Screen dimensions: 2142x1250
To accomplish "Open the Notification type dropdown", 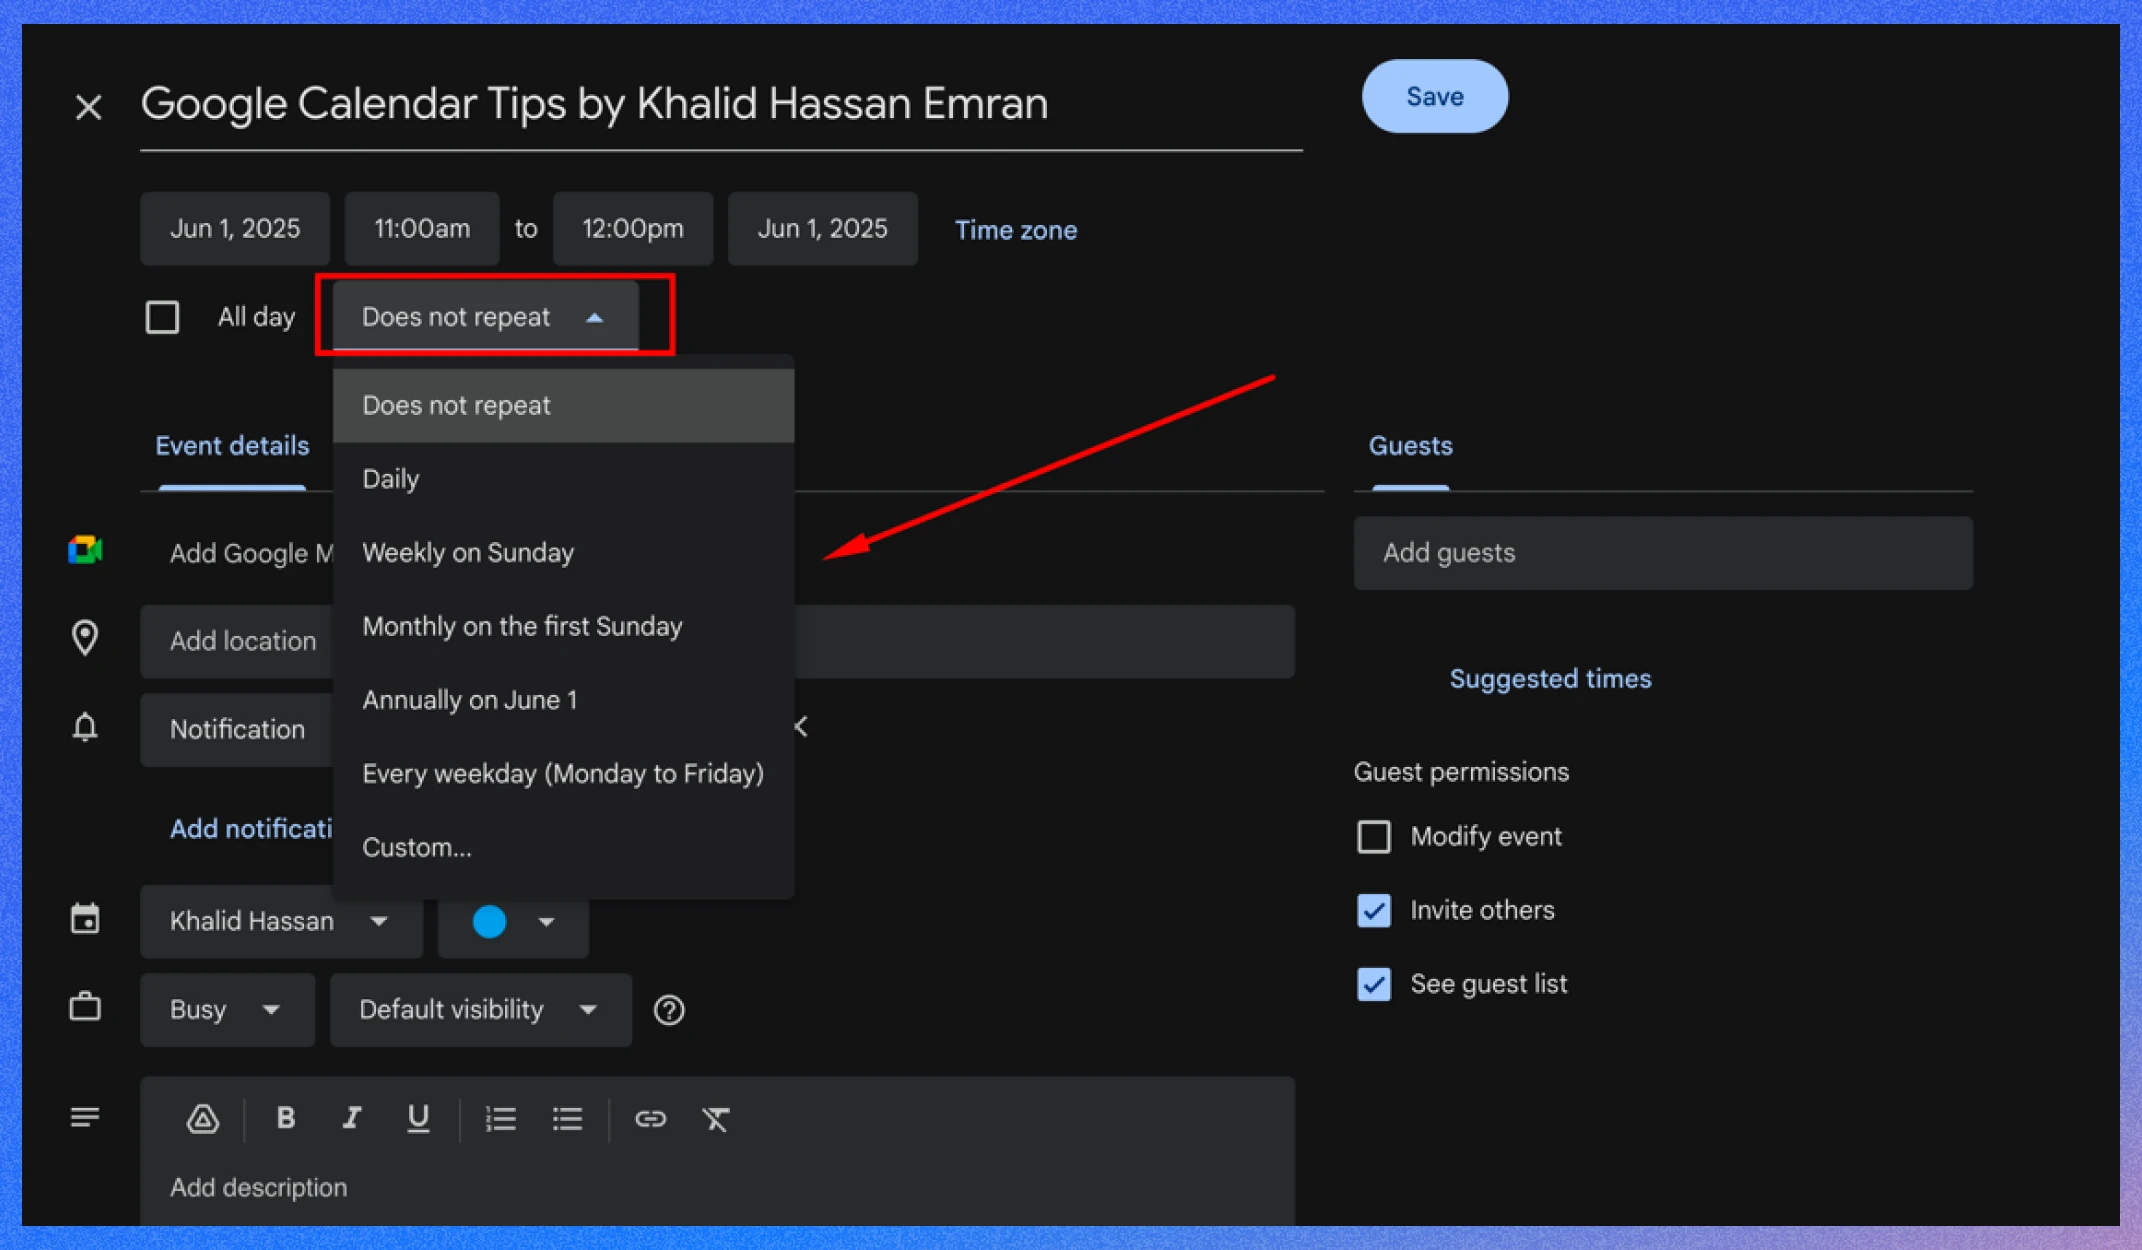I will point(237,729).
